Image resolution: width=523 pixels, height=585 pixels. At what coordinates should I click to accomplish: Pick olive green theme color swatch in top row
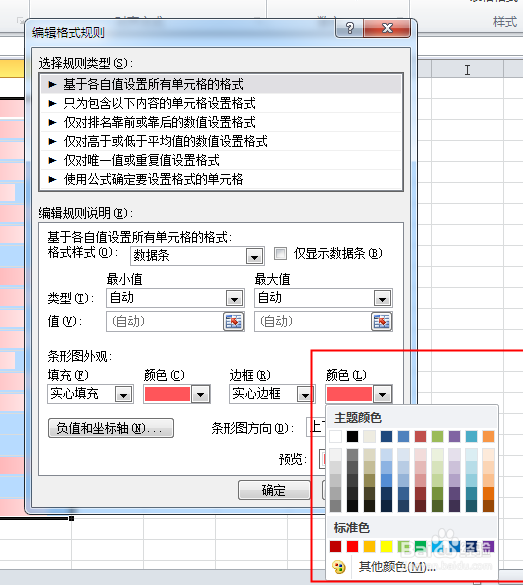pyautogui.click(x=438, y=436)
